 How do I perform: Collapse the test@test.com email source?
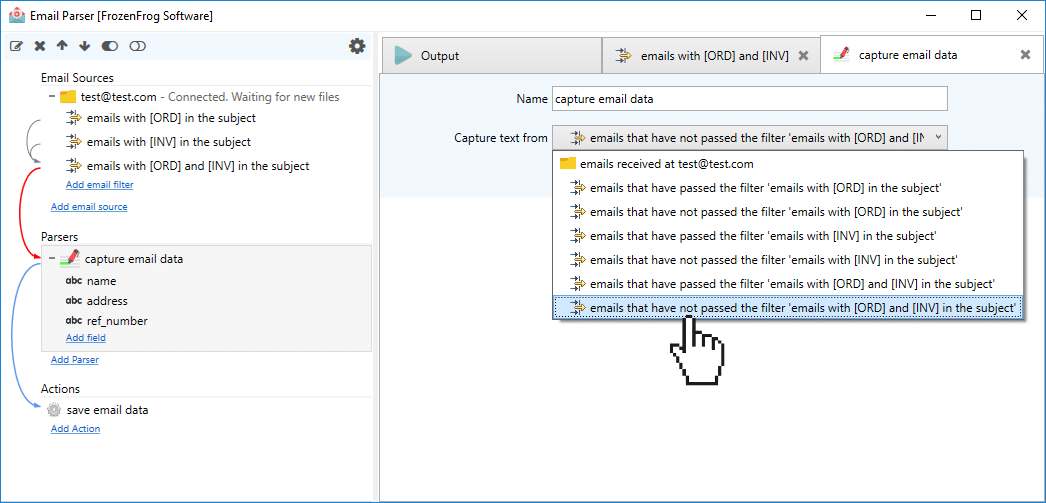tap(51, 97)
